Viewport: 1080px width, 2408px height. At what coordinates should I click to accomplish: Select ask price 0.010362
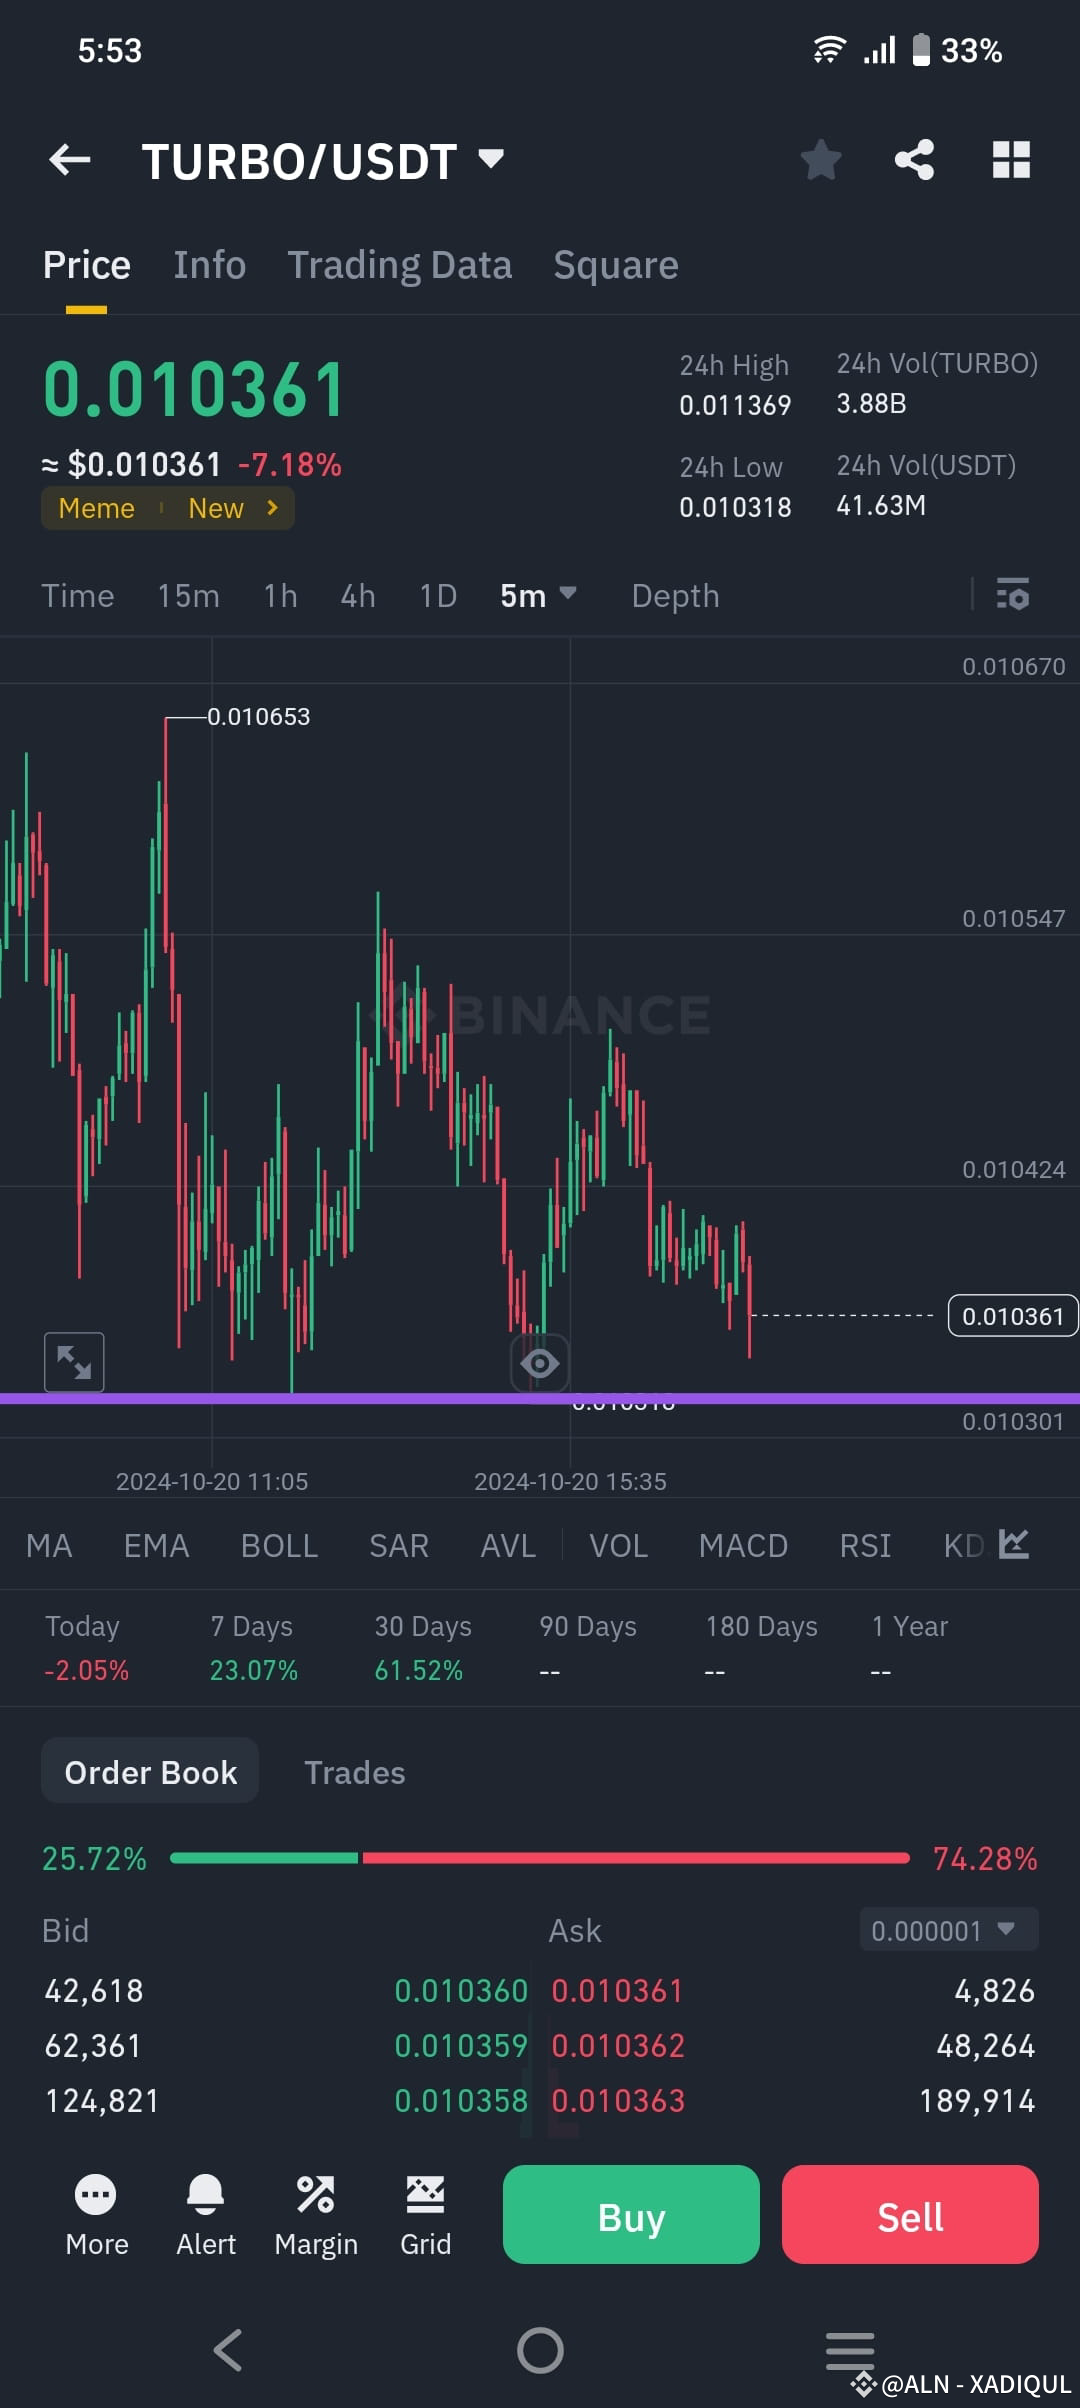click(x=618, y=2046)
